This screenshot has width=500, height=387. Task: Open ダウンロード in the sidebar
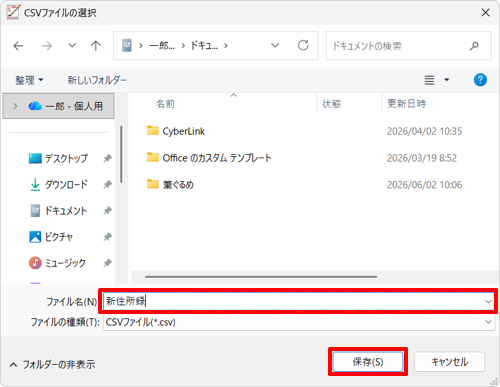pos(59,184)
